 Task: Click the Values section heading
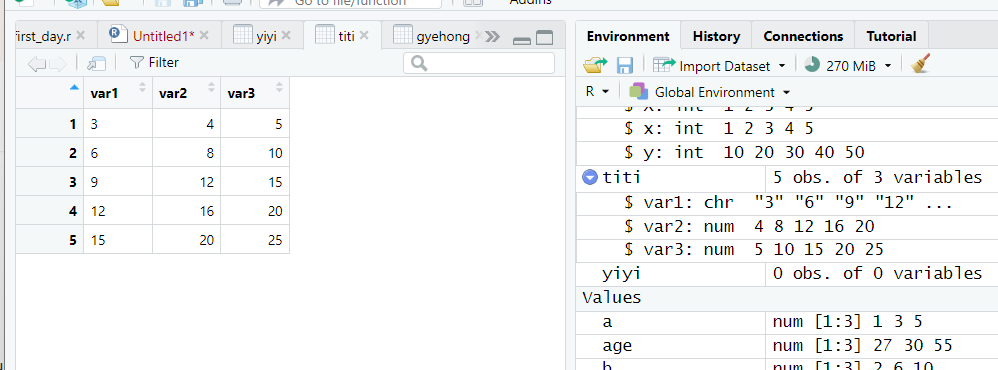(x=612, y=297)
